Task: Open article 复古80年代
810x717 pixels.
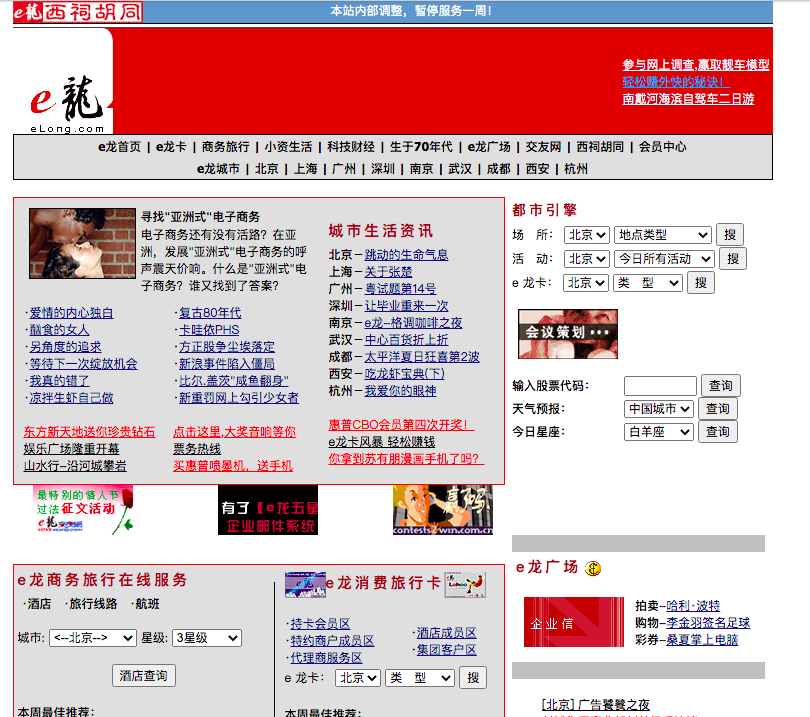Action: pos(210,313)
